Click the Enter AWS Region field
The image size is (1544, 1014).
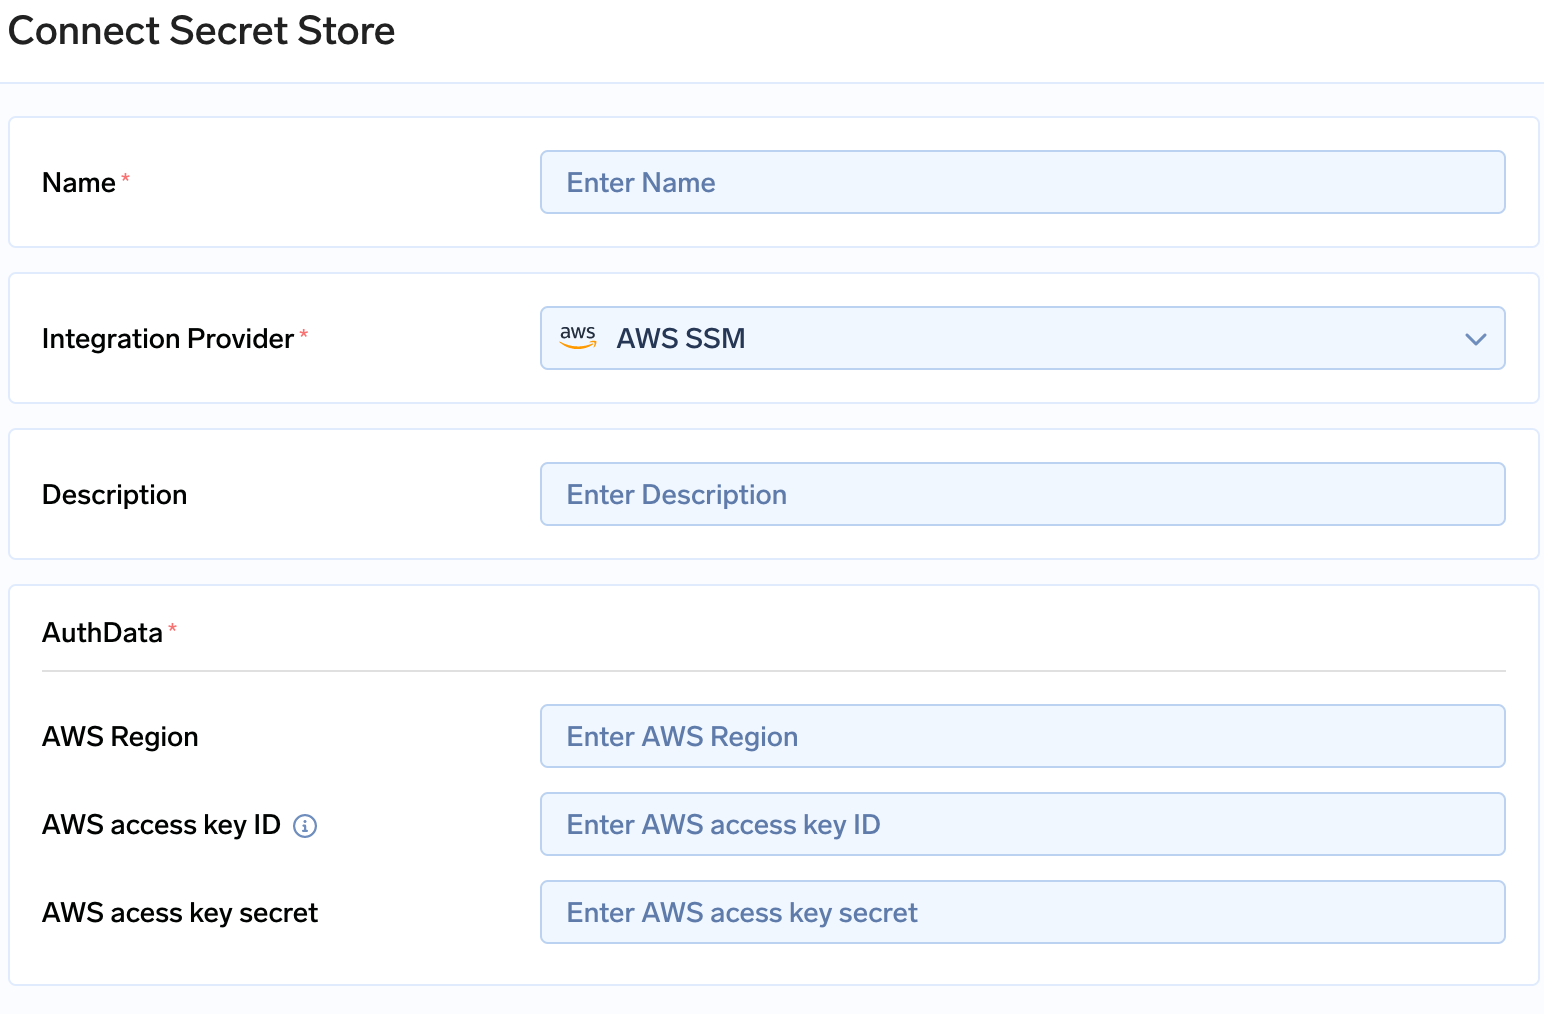coord(1022,736)
